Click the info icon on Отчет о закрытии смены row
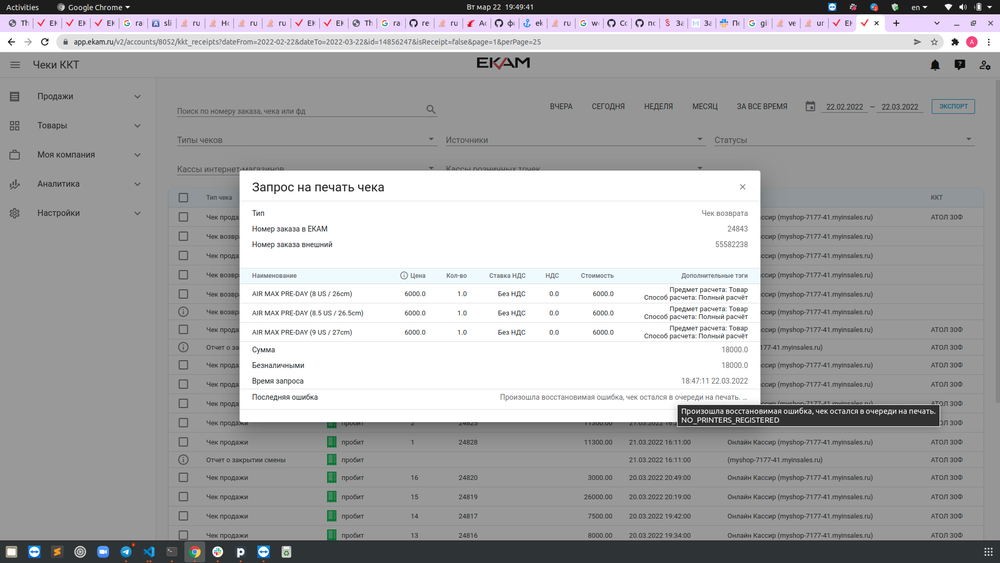This screenshot has height=563, width=1000. (x=183, y=459)
